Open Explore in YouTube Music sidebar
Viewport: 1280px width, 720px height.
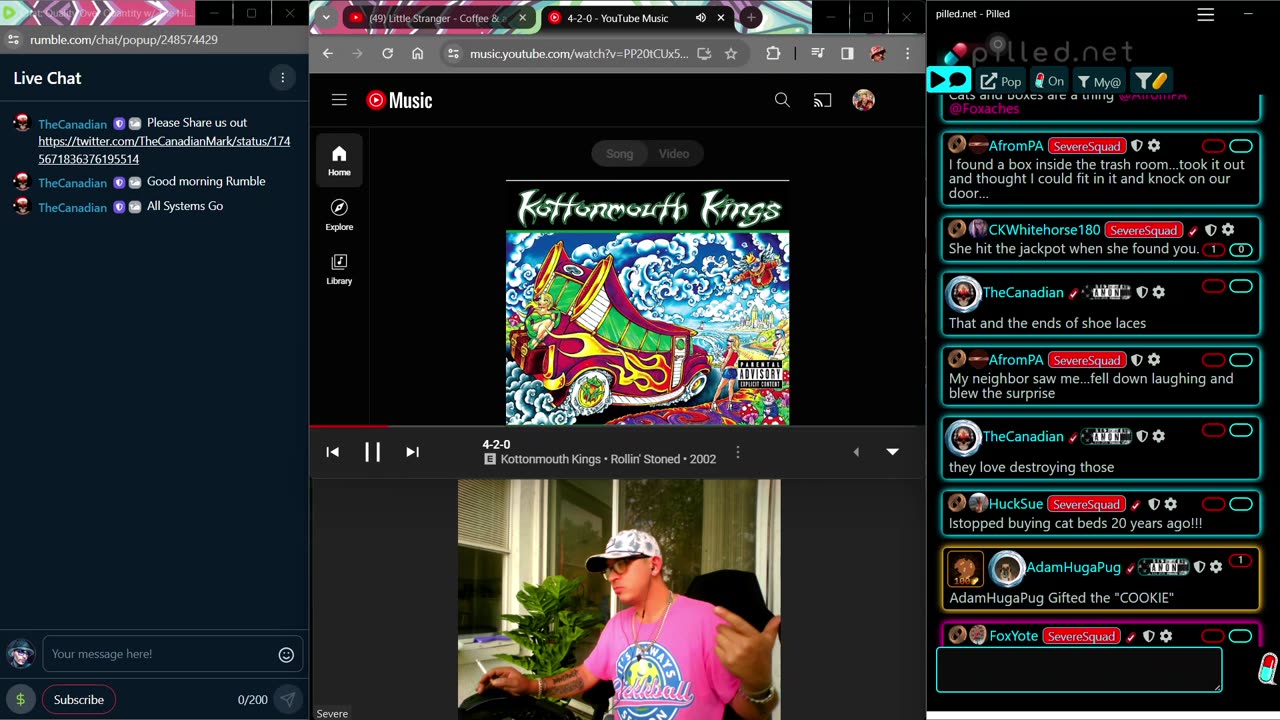click(x=339, y=214)
